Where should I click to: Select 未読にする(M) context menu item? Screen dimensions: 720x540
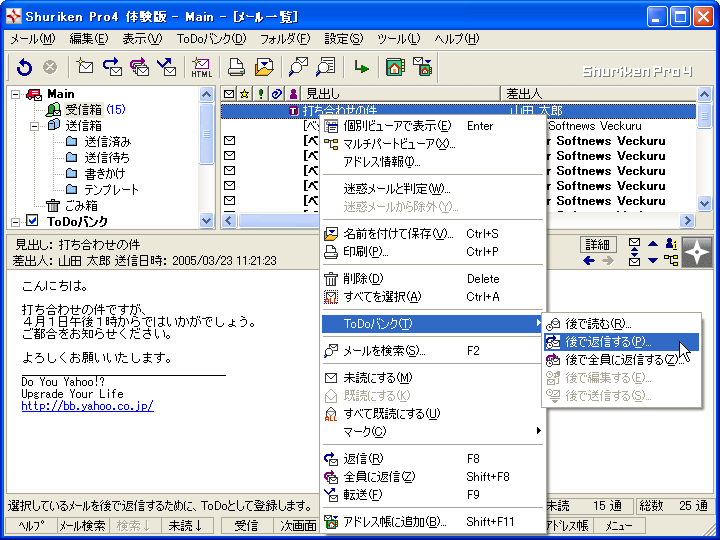point(433,377)
